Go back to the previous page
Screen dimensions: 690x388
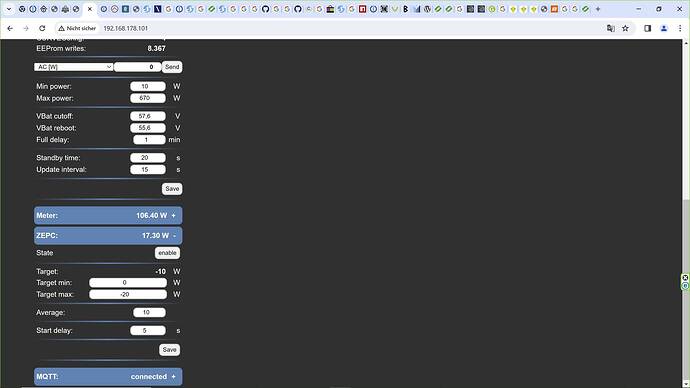tap(10, 28)
